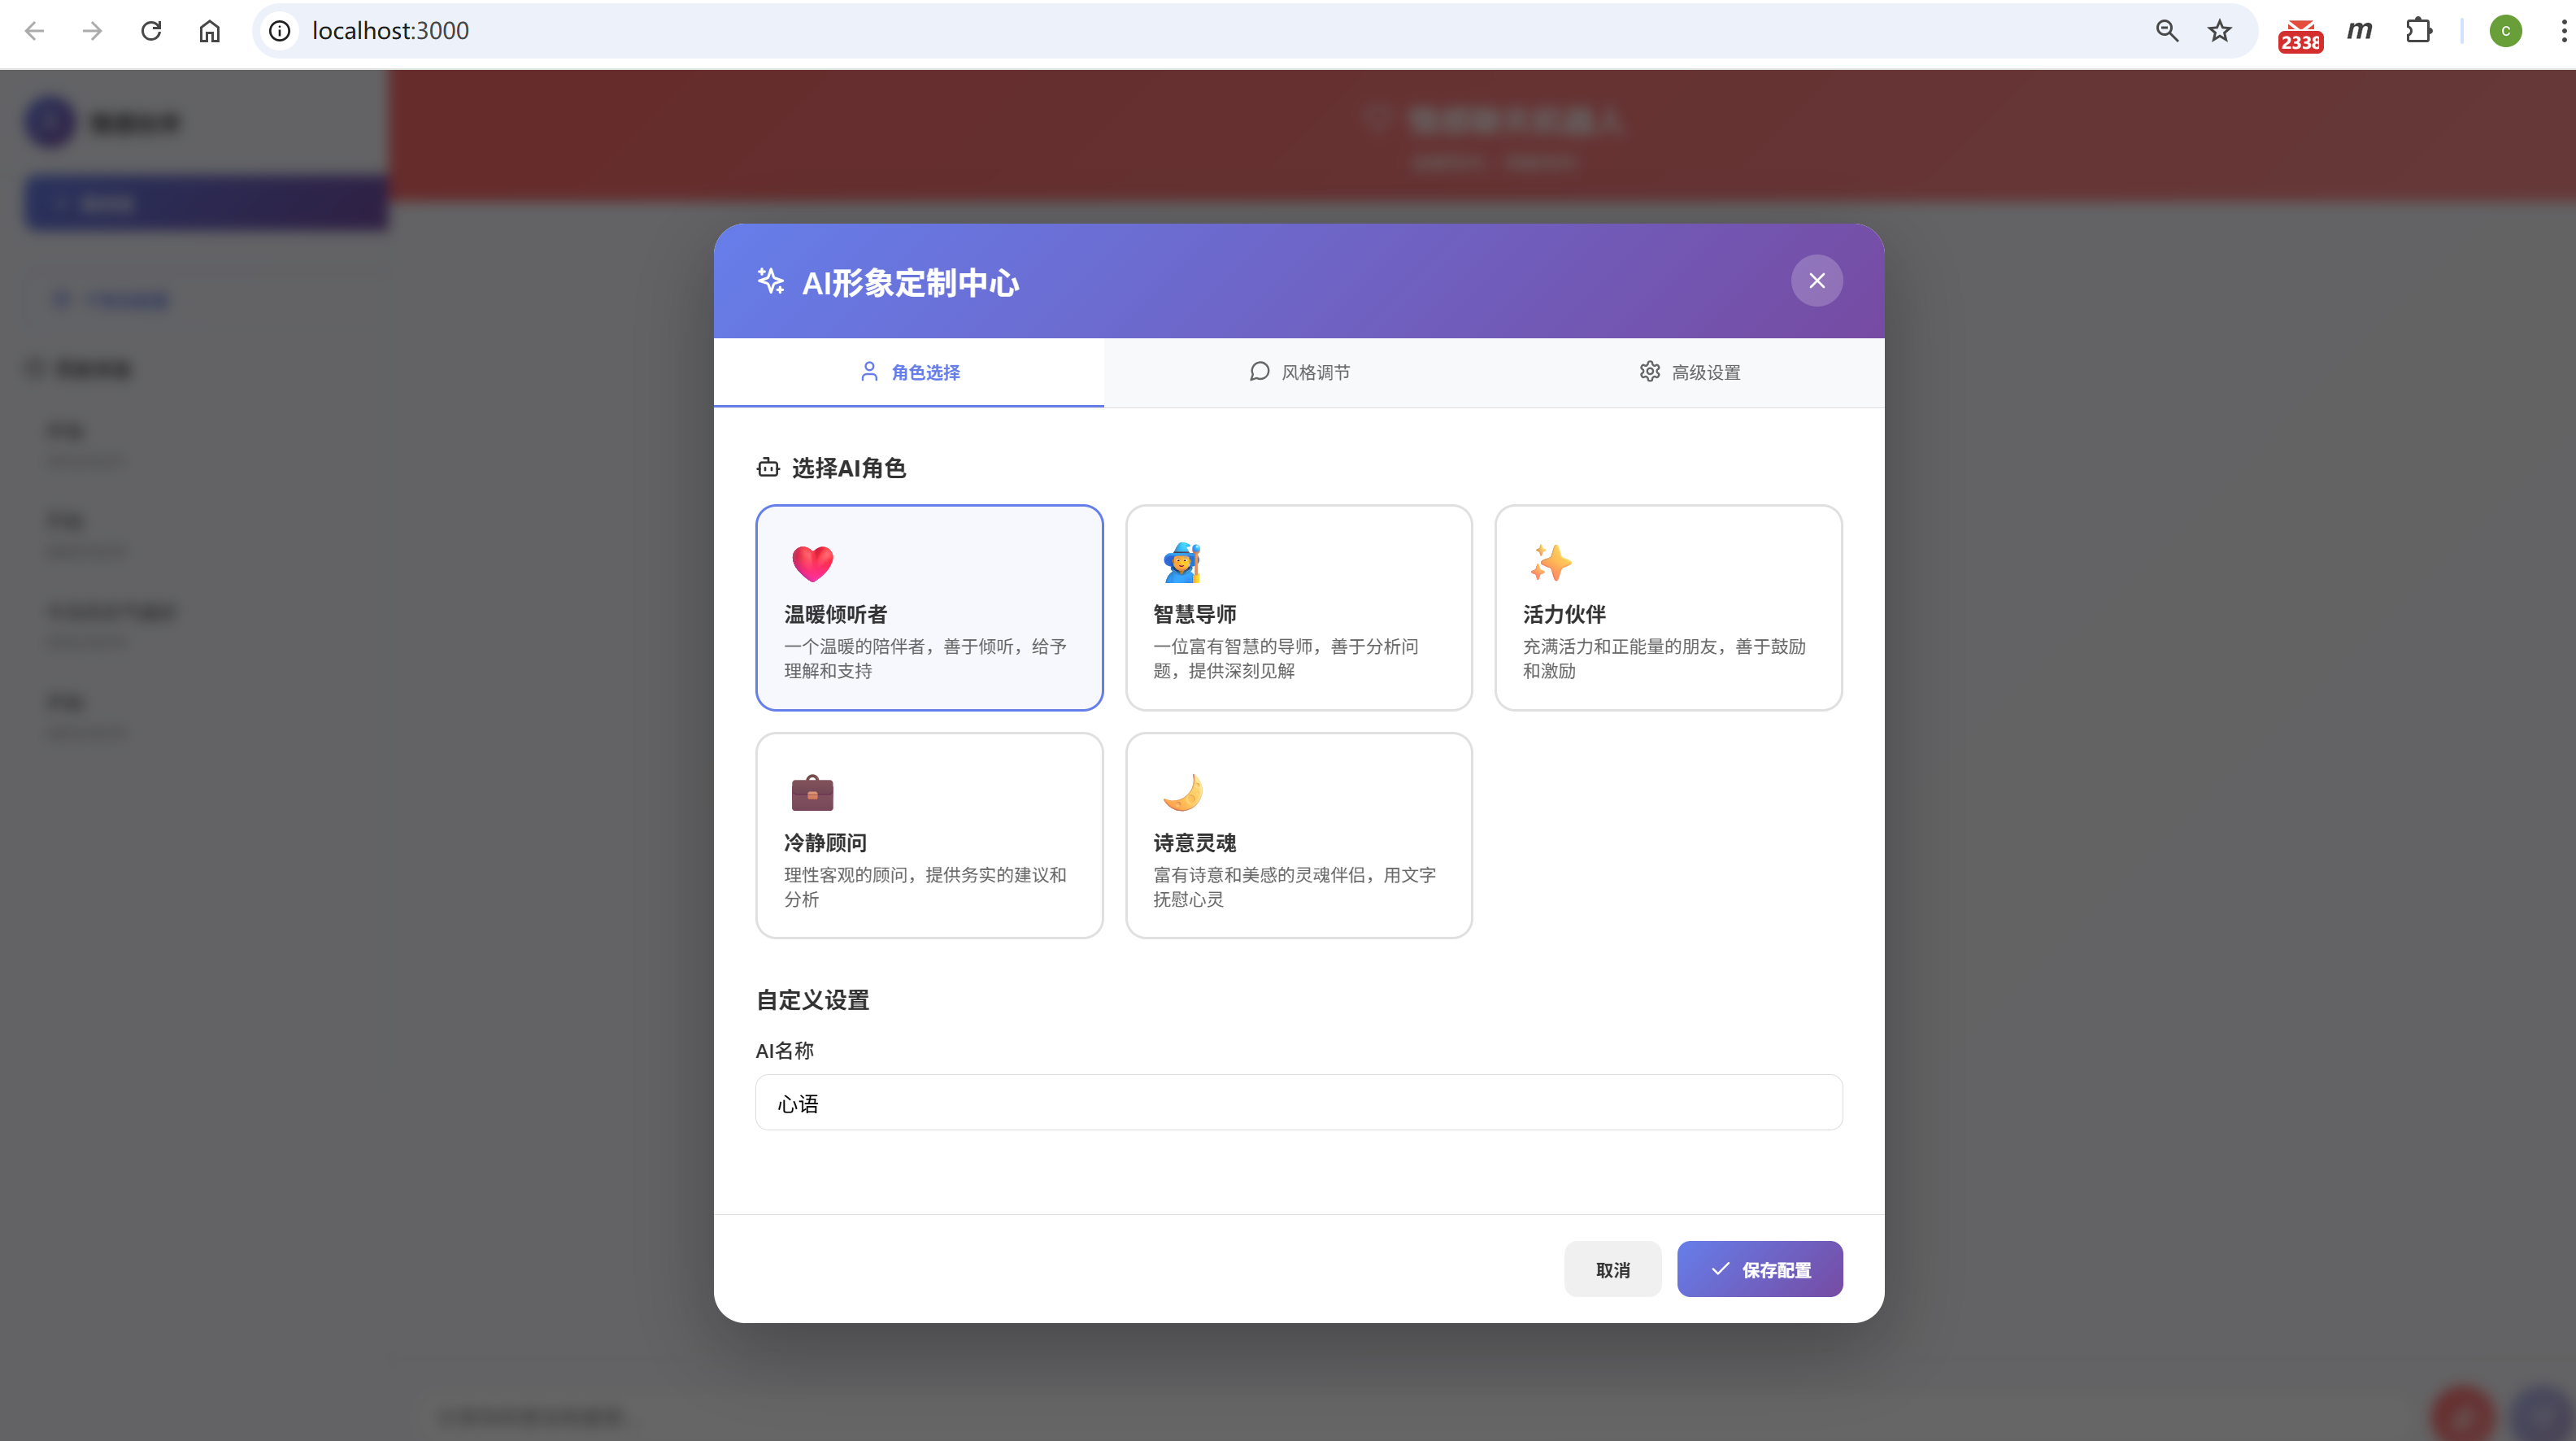Open the 高级设置 tab
The height and width of the screenshot is (1441, 2576).
point(1690,372)
